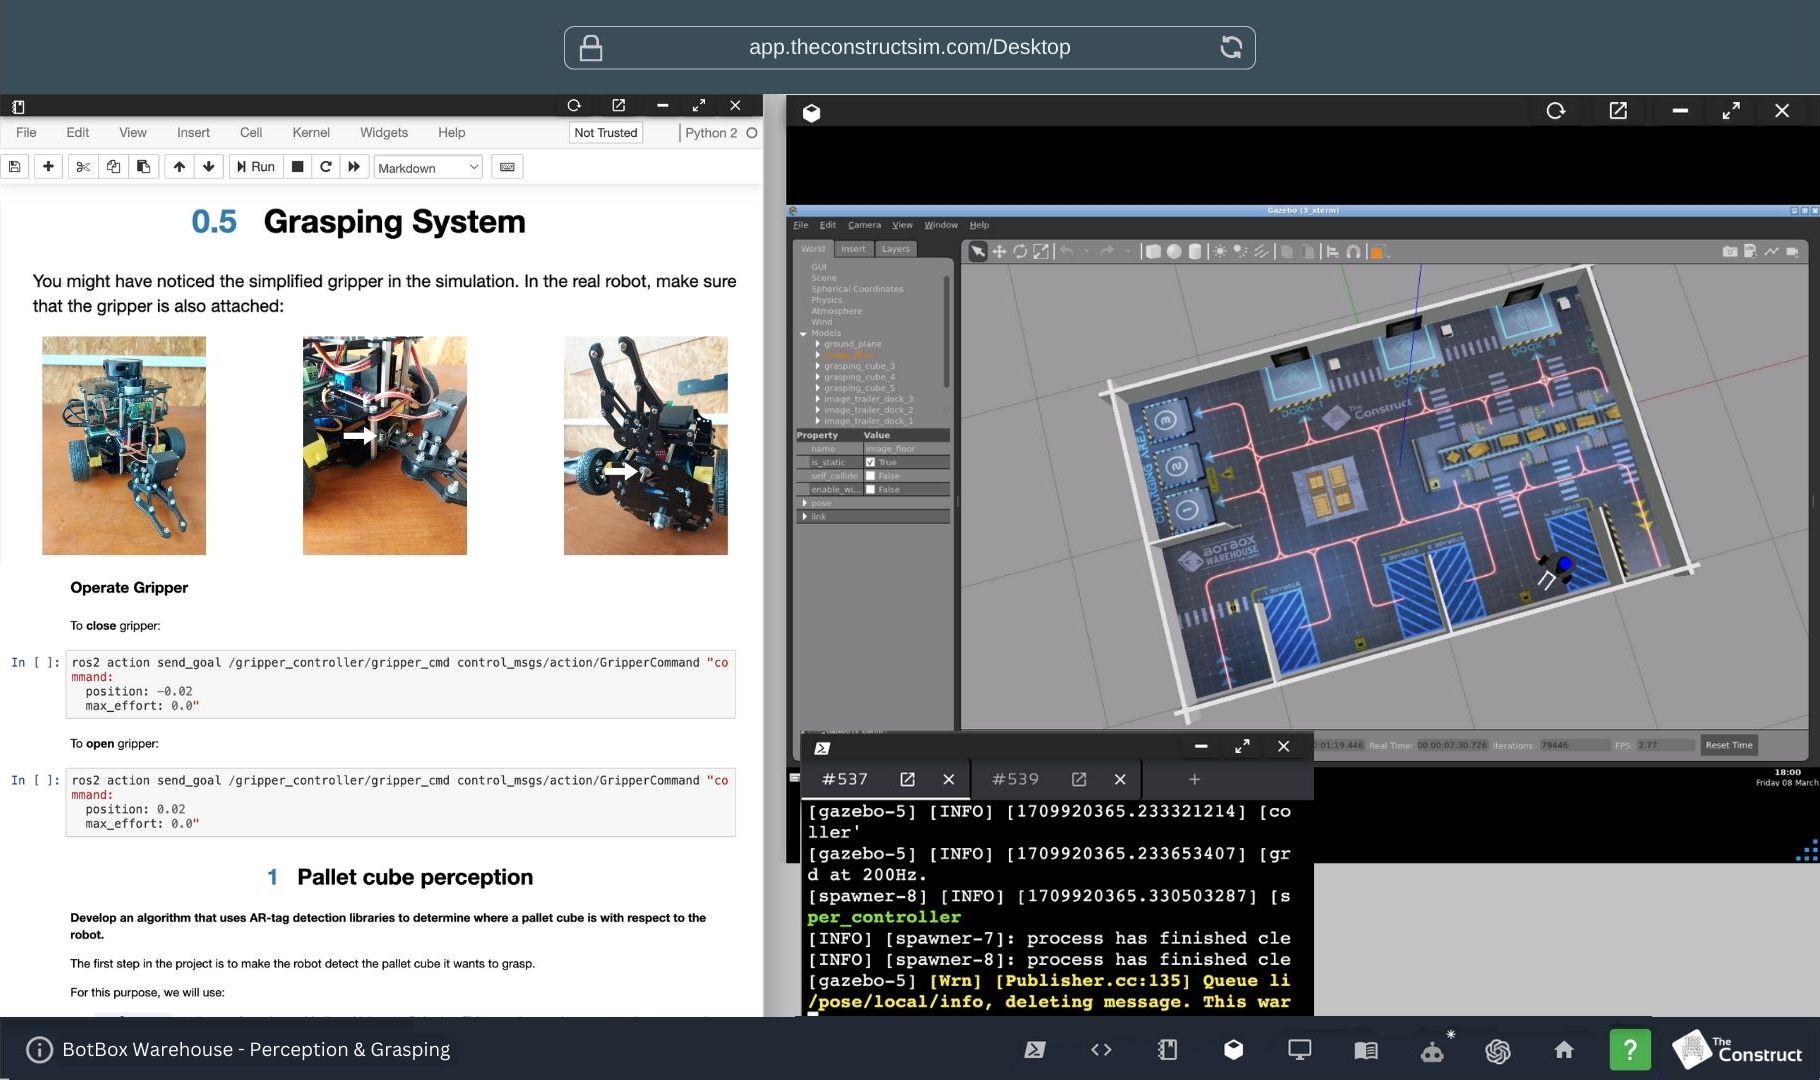Image resolution: width=1820 pixels, height=1080 pixels.
Task: Open the notebook Kernel menu
Action: click(311, 132)
